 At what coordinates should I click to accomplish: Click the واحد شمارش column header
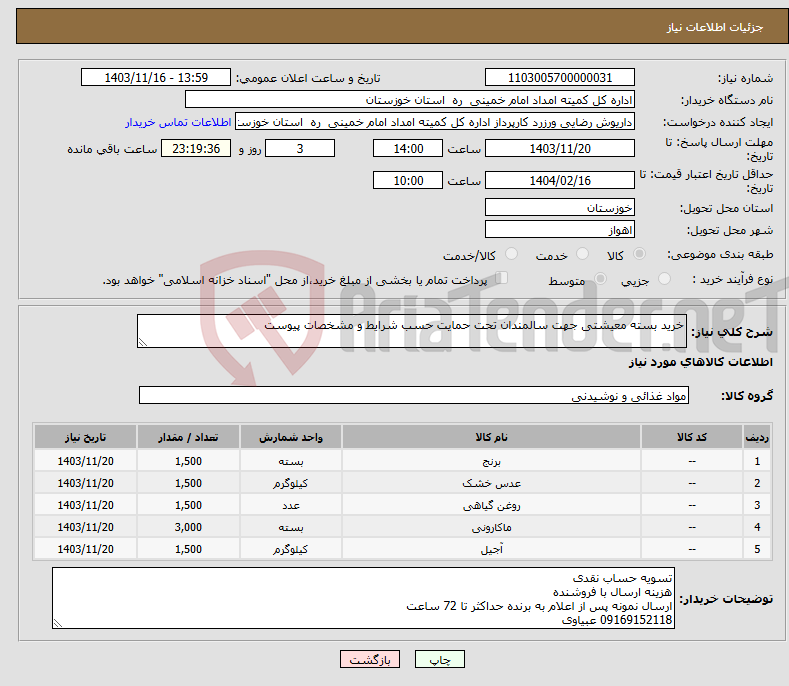point(291,437)
